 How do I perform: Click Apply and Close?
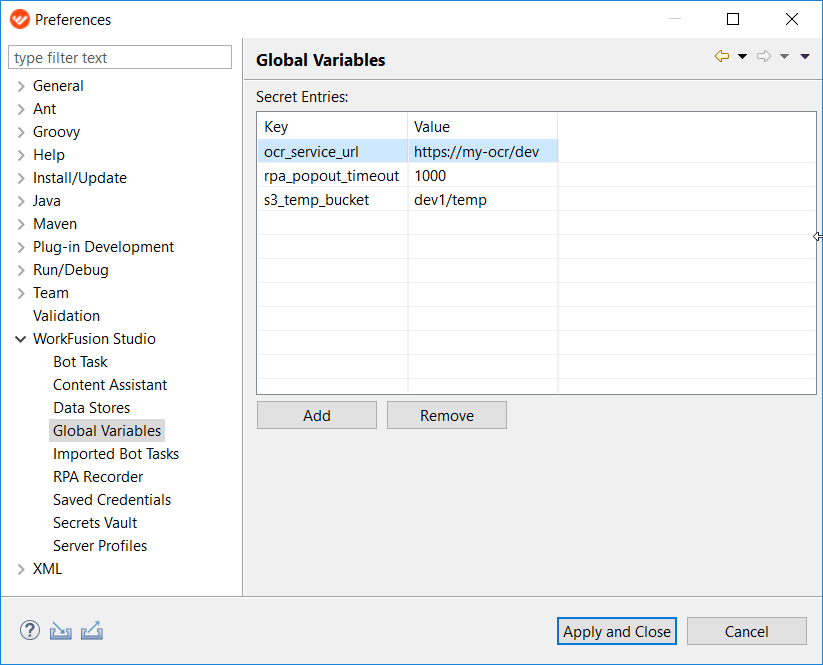coord(617,631)
